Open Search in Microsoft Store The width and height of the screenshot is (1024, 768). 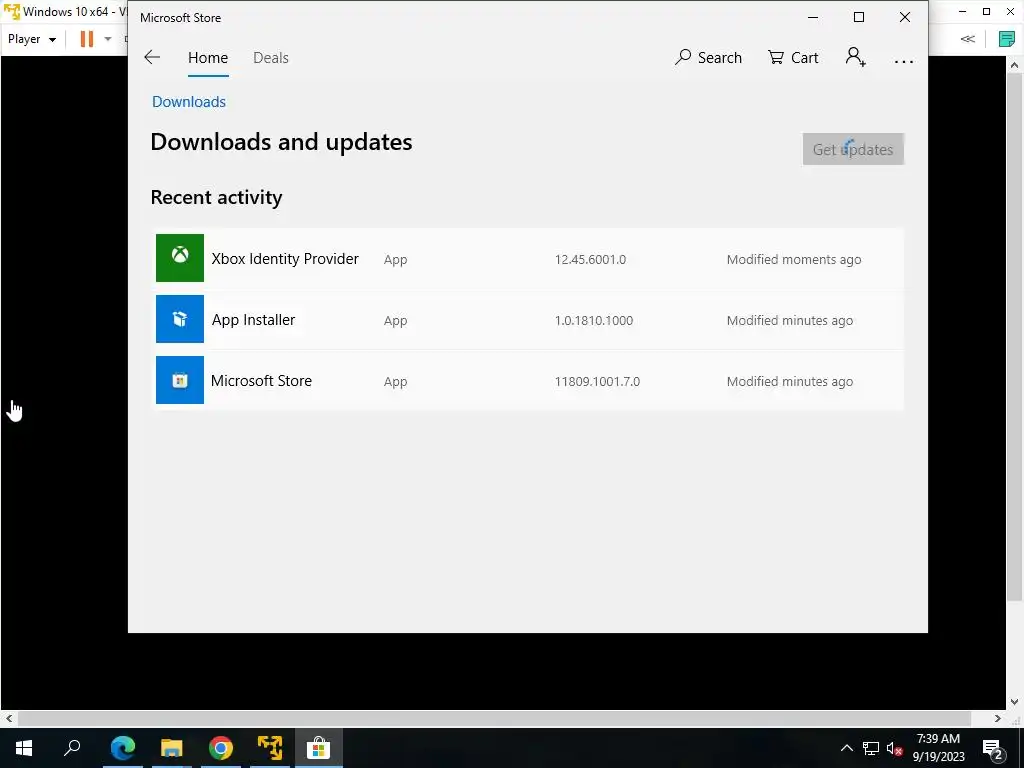point(709,57)
